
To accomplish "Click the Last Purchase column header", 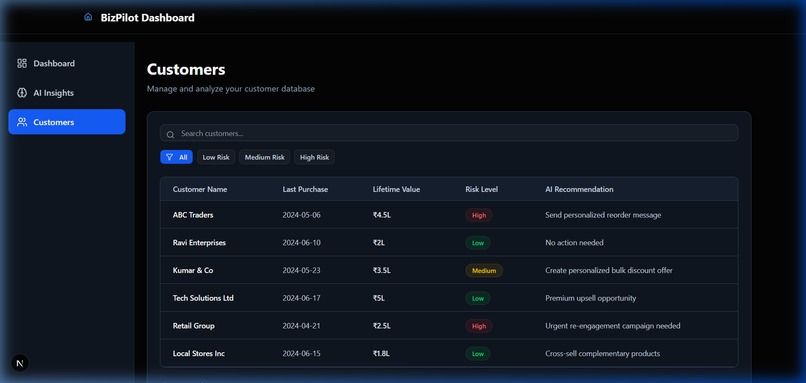I will [305, 189].
